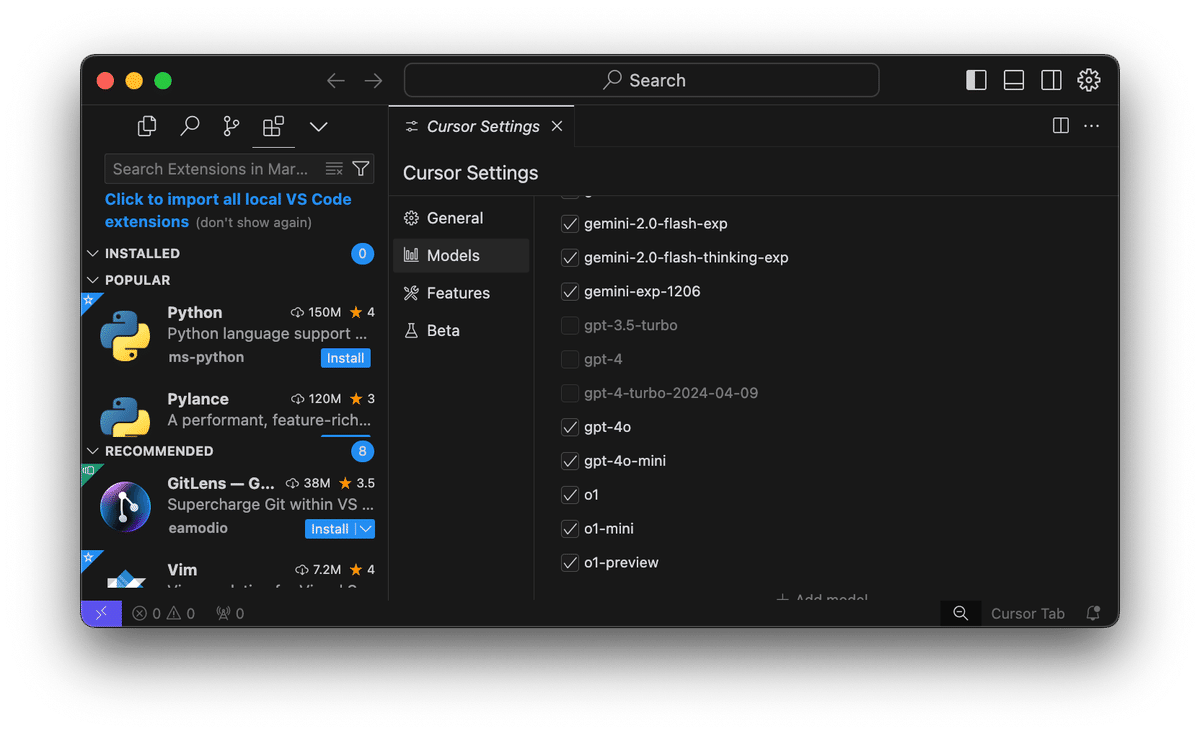Open the Features settings section
This screenshot has width=1200, height=734.
click(x=461, y=293)
